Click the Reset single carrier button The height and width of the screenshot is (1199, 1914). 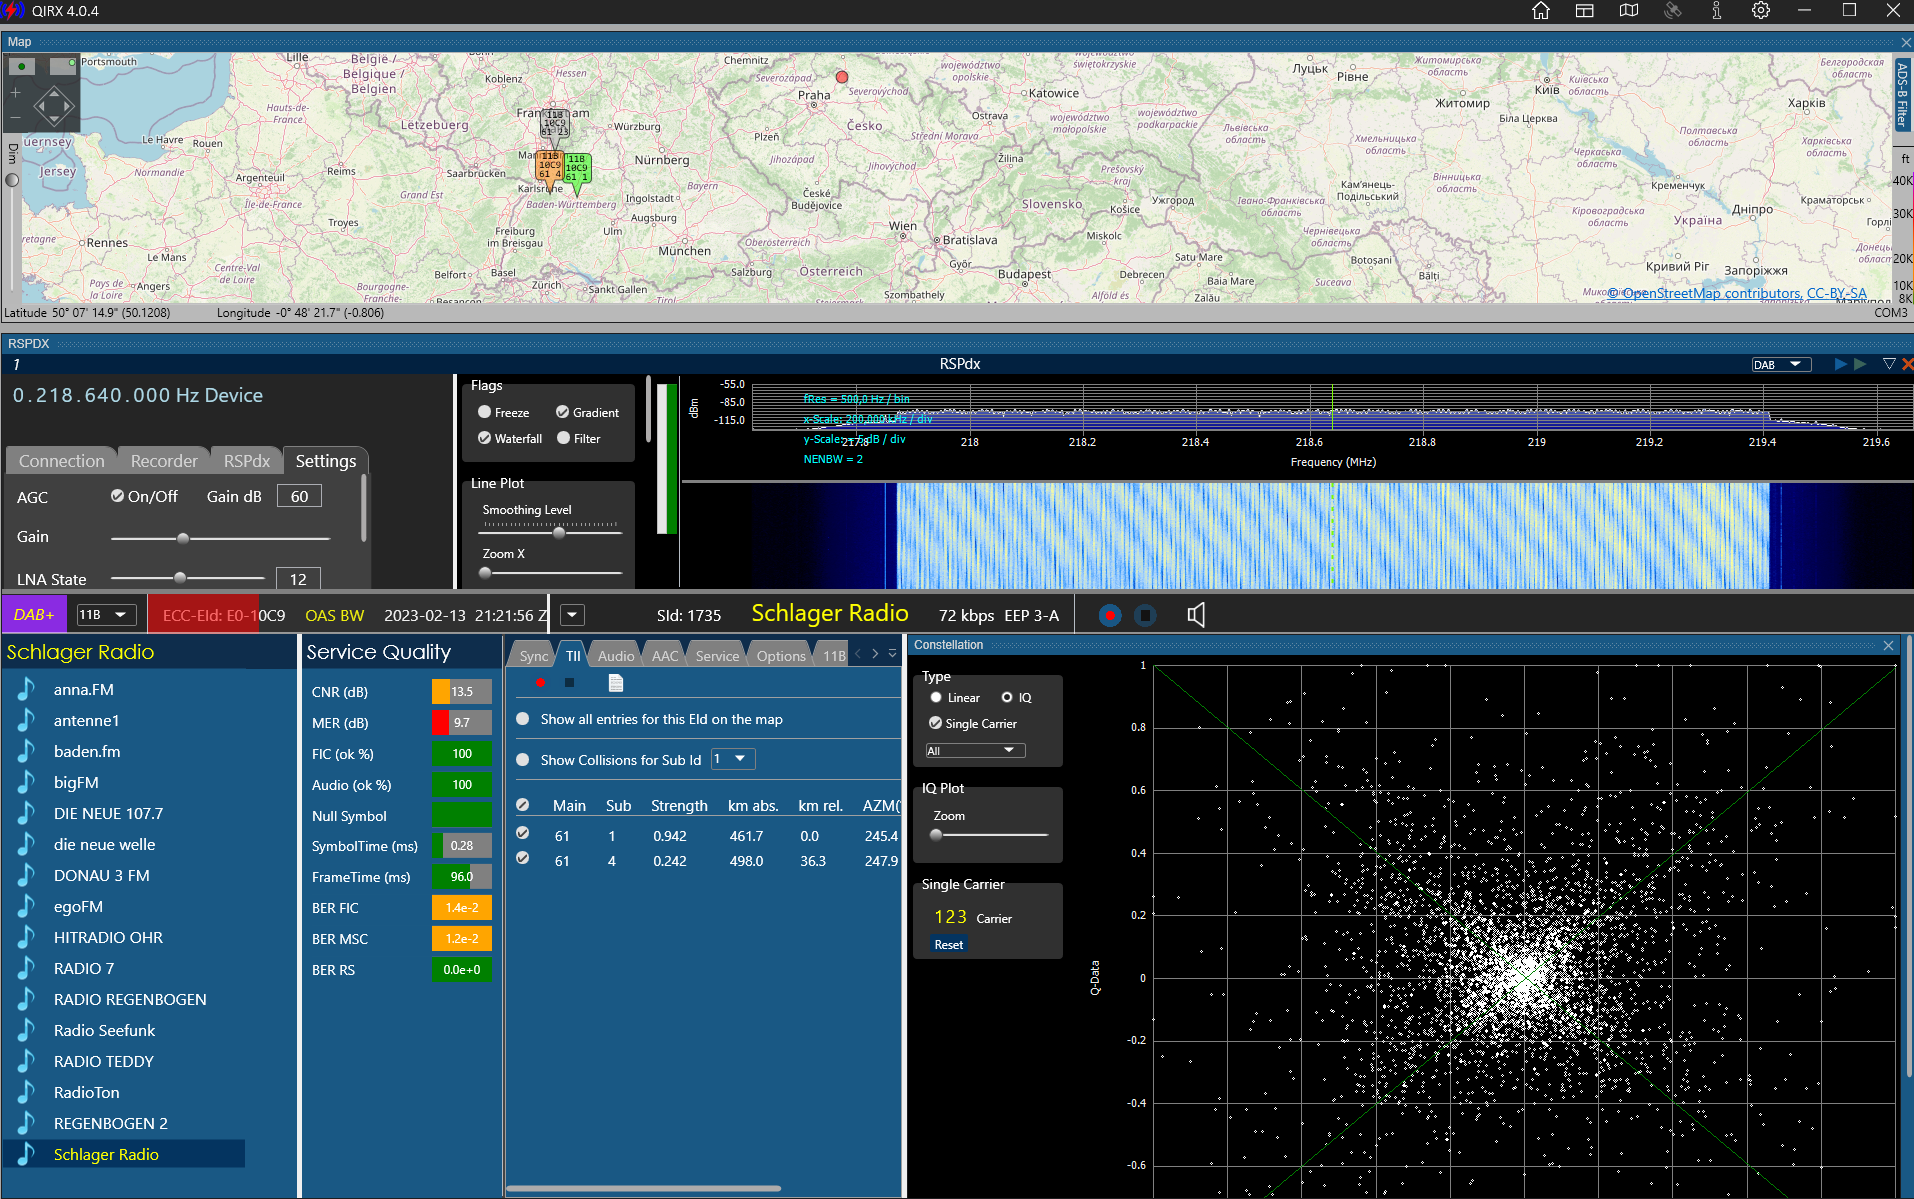949,944
